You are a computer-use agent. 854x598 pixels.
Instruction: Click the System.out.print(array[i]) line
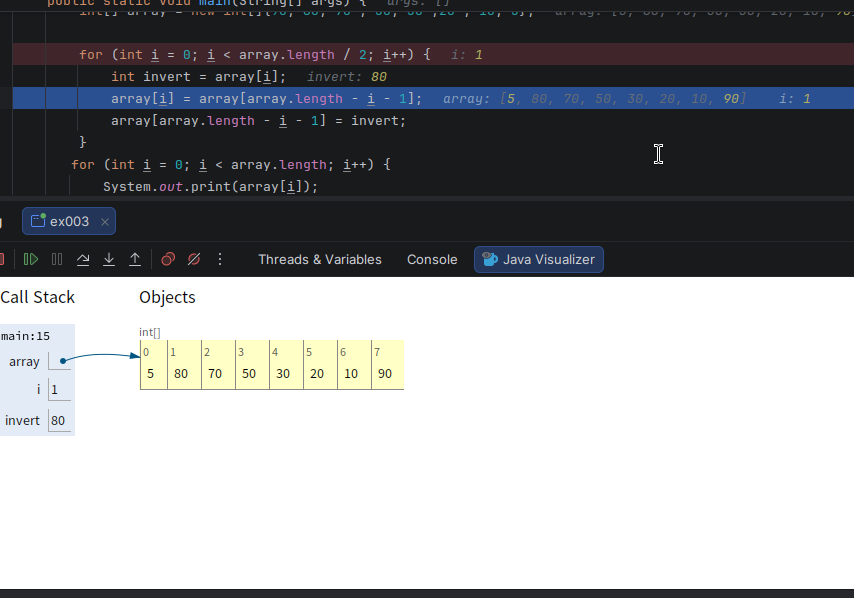click(x=210, y=186)
